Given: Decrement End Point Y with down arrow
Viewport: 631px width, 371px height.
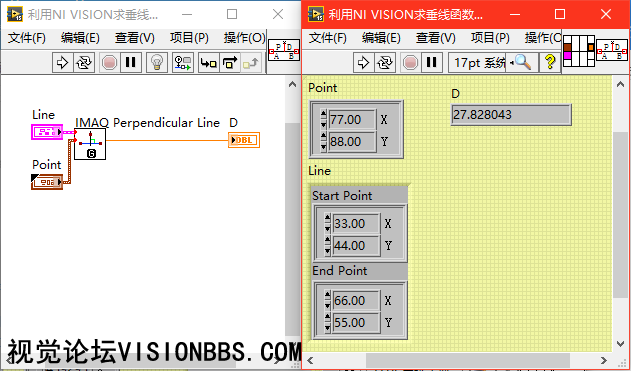Looking at the screenshot, I should pos(328,328).
